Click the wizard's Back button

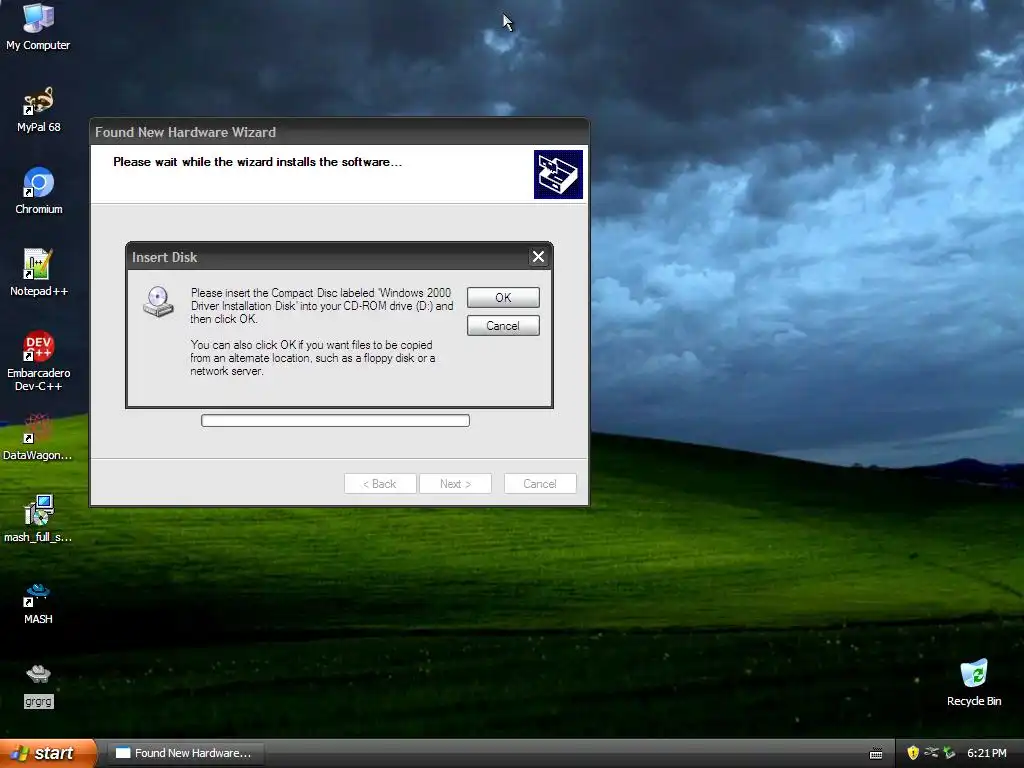[x=380, y=484]
